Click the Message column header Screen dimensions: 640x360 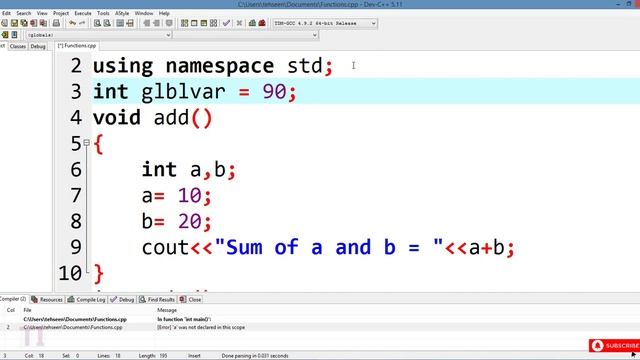pos(167,310)
